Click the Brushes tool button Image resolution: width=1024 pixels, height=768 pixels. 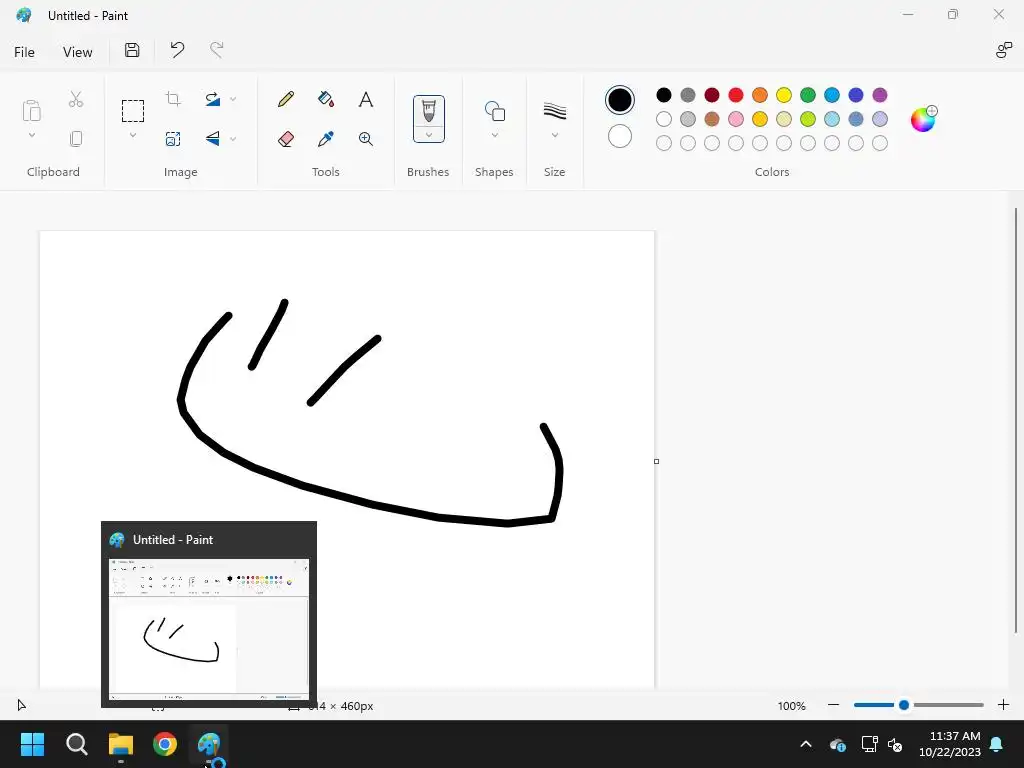[428, 111]
